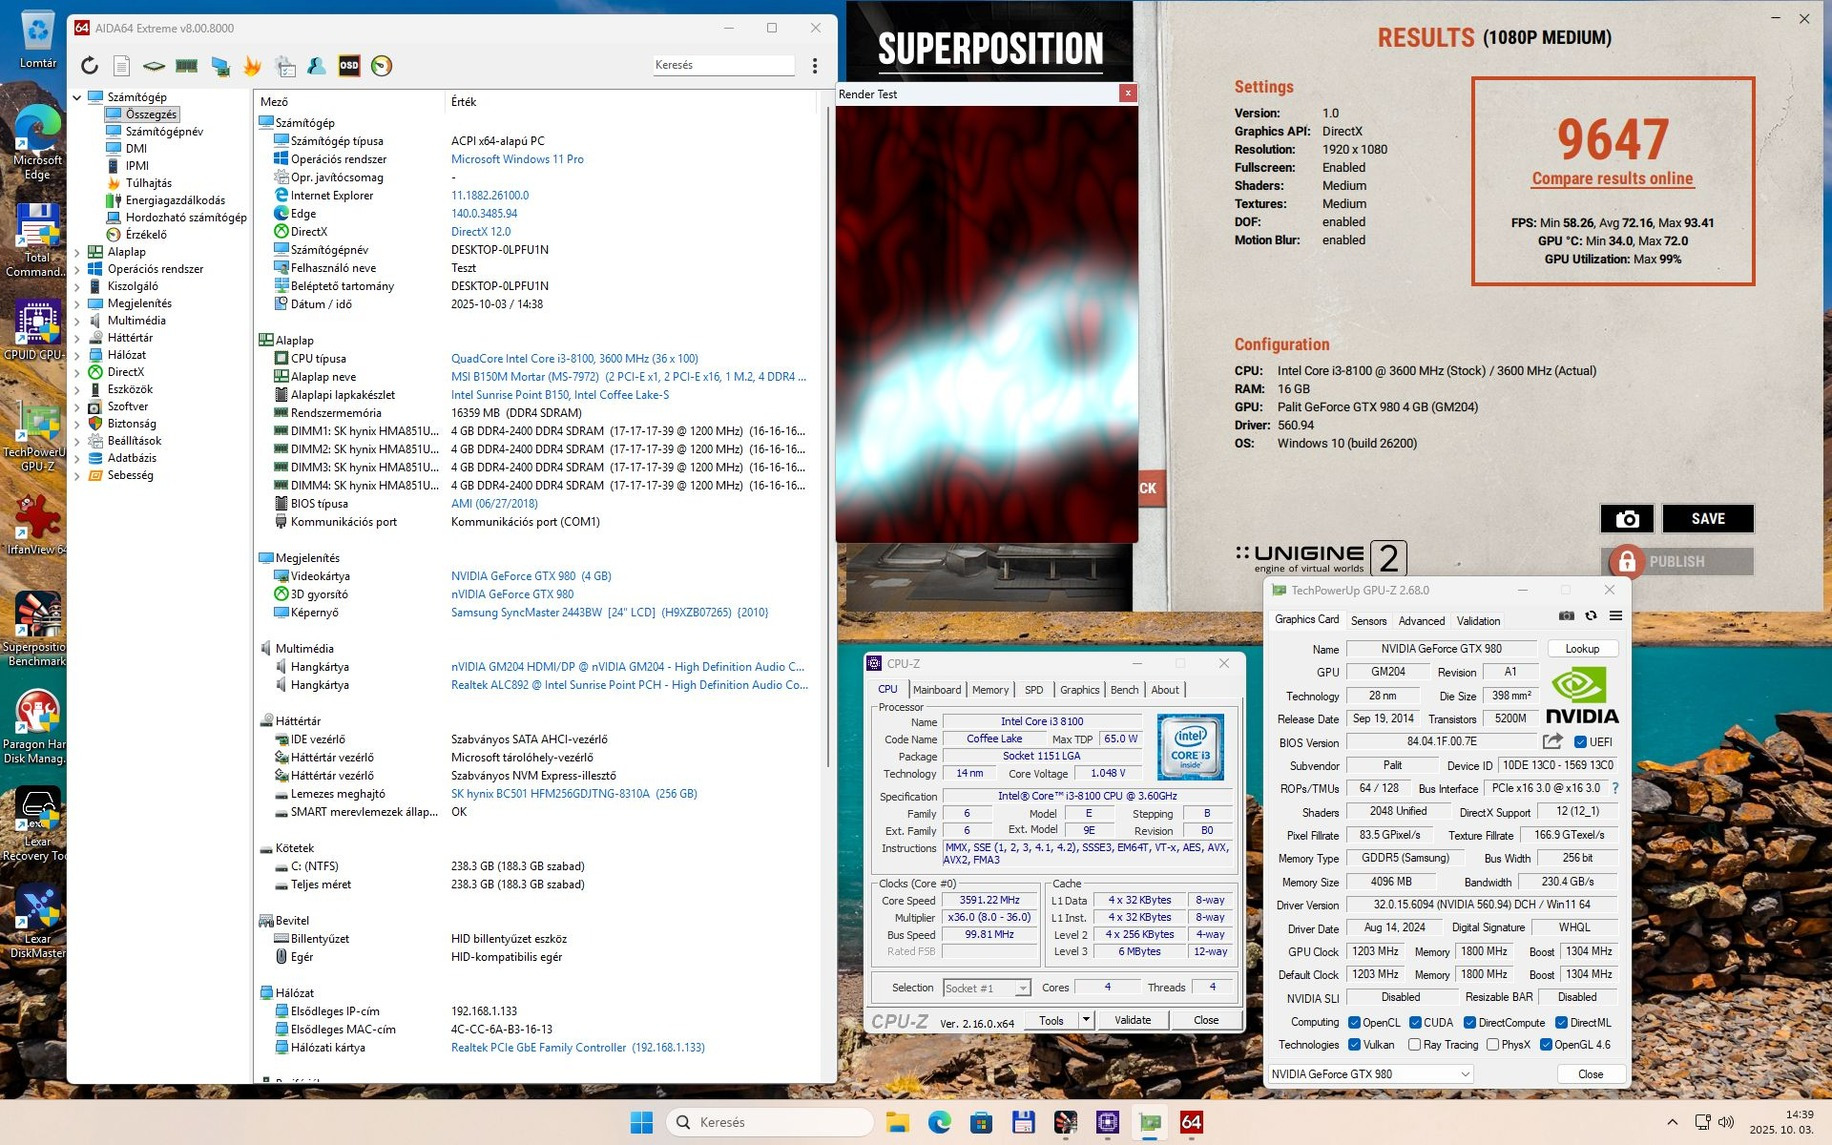Click the memory module icon in AIDA64 toolbar

186,66
